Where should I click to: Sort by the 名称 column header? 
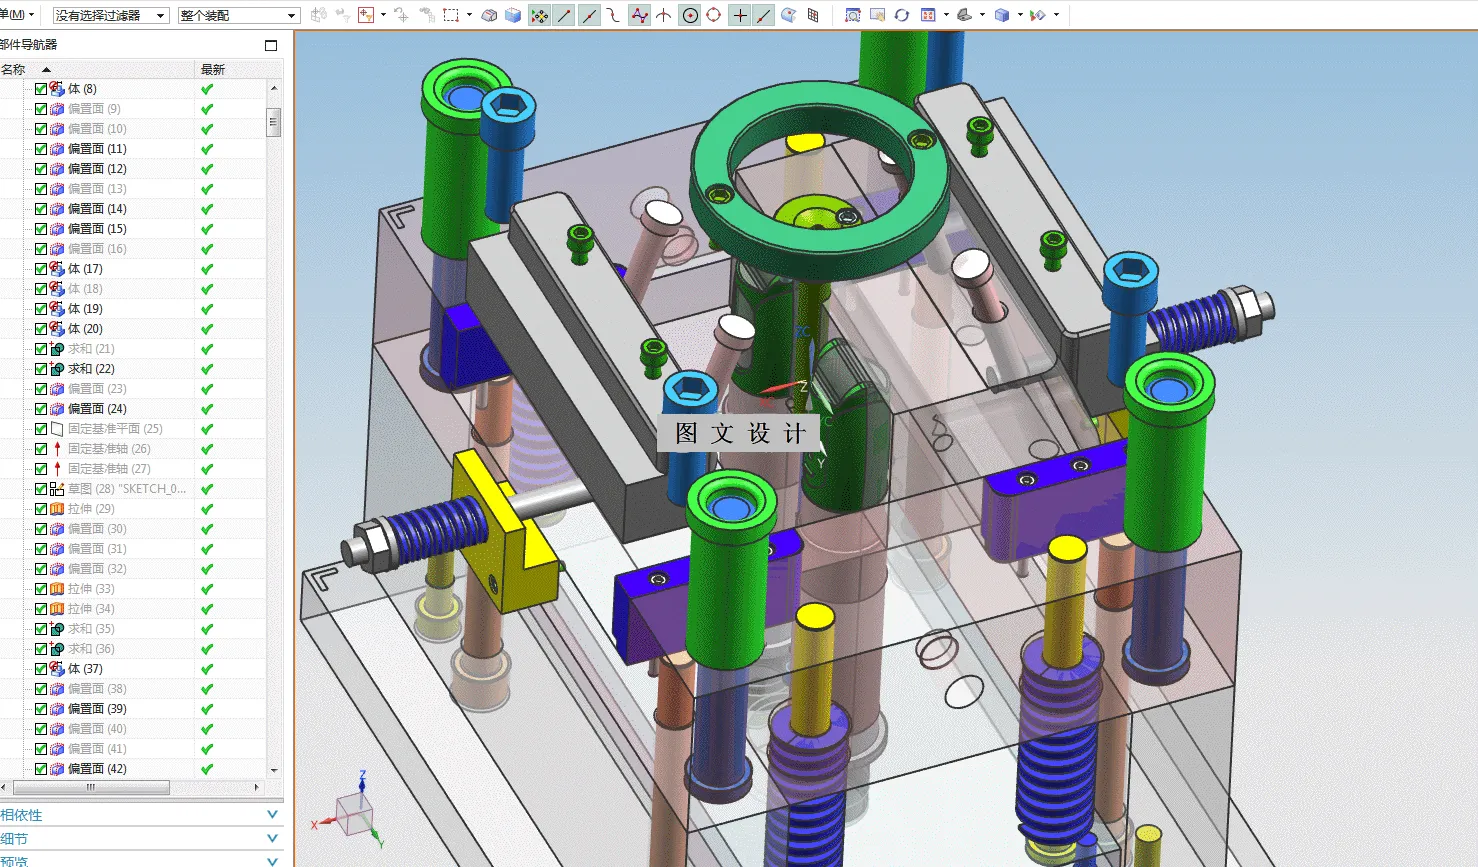tap(97, 69)
